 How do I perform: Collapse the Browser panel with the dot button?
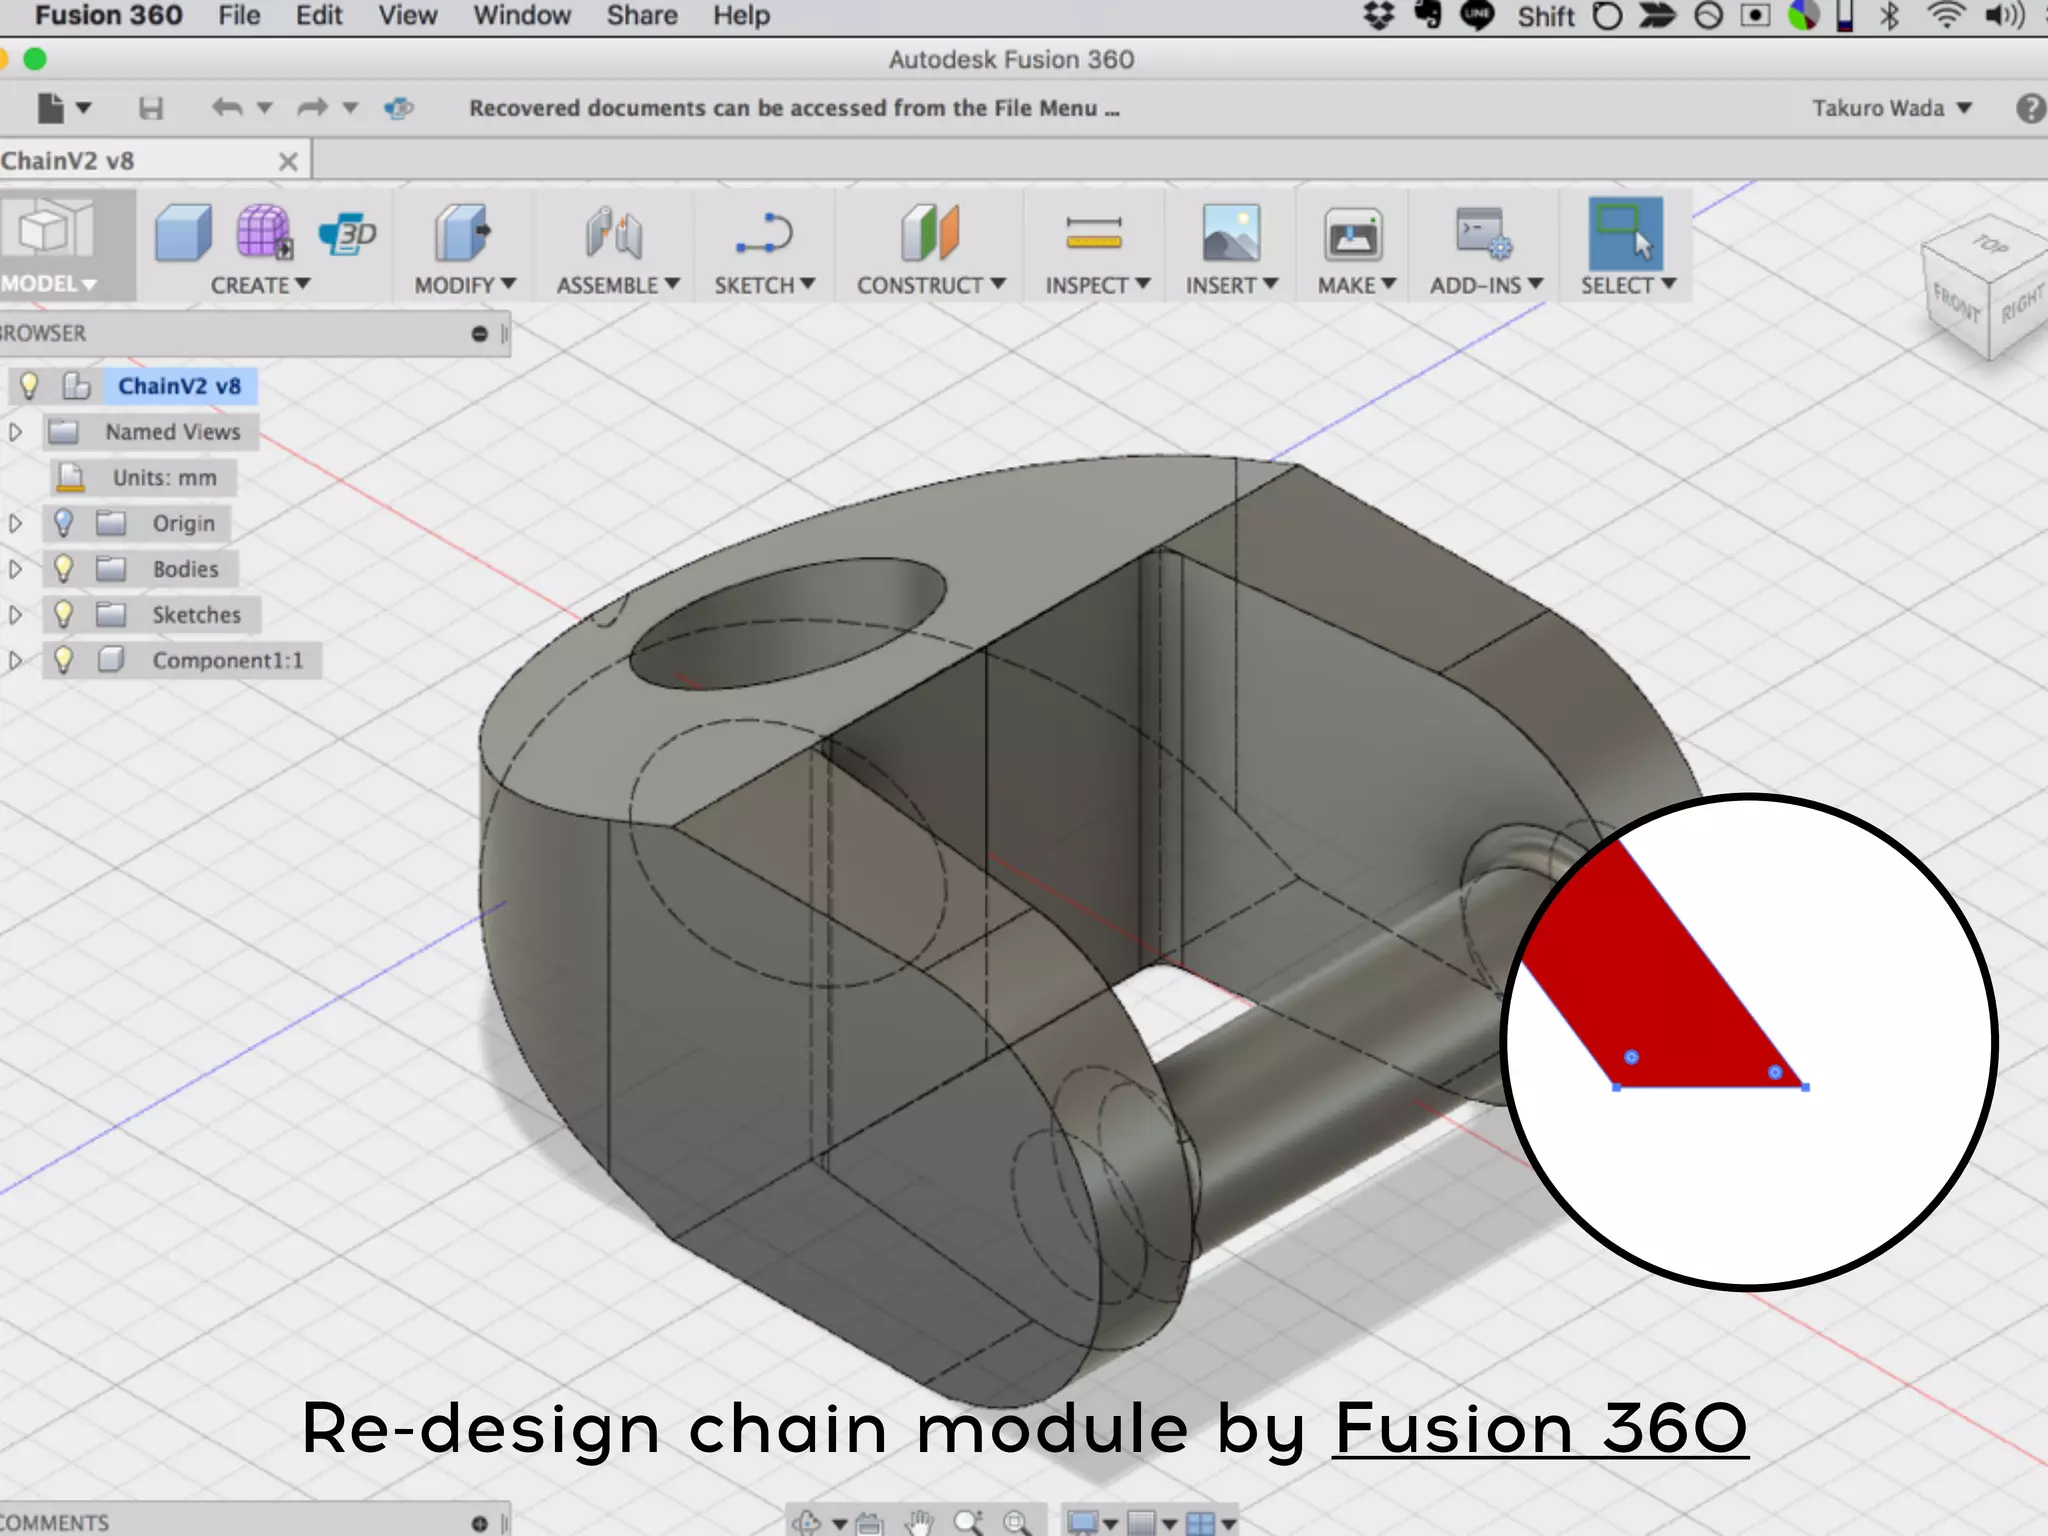coord(480,333)
